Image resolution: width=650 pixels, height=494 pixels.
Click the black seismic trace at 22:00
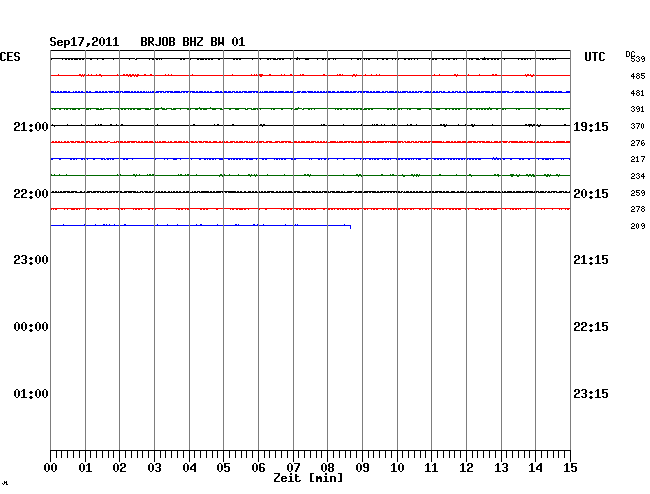point(310,192)
